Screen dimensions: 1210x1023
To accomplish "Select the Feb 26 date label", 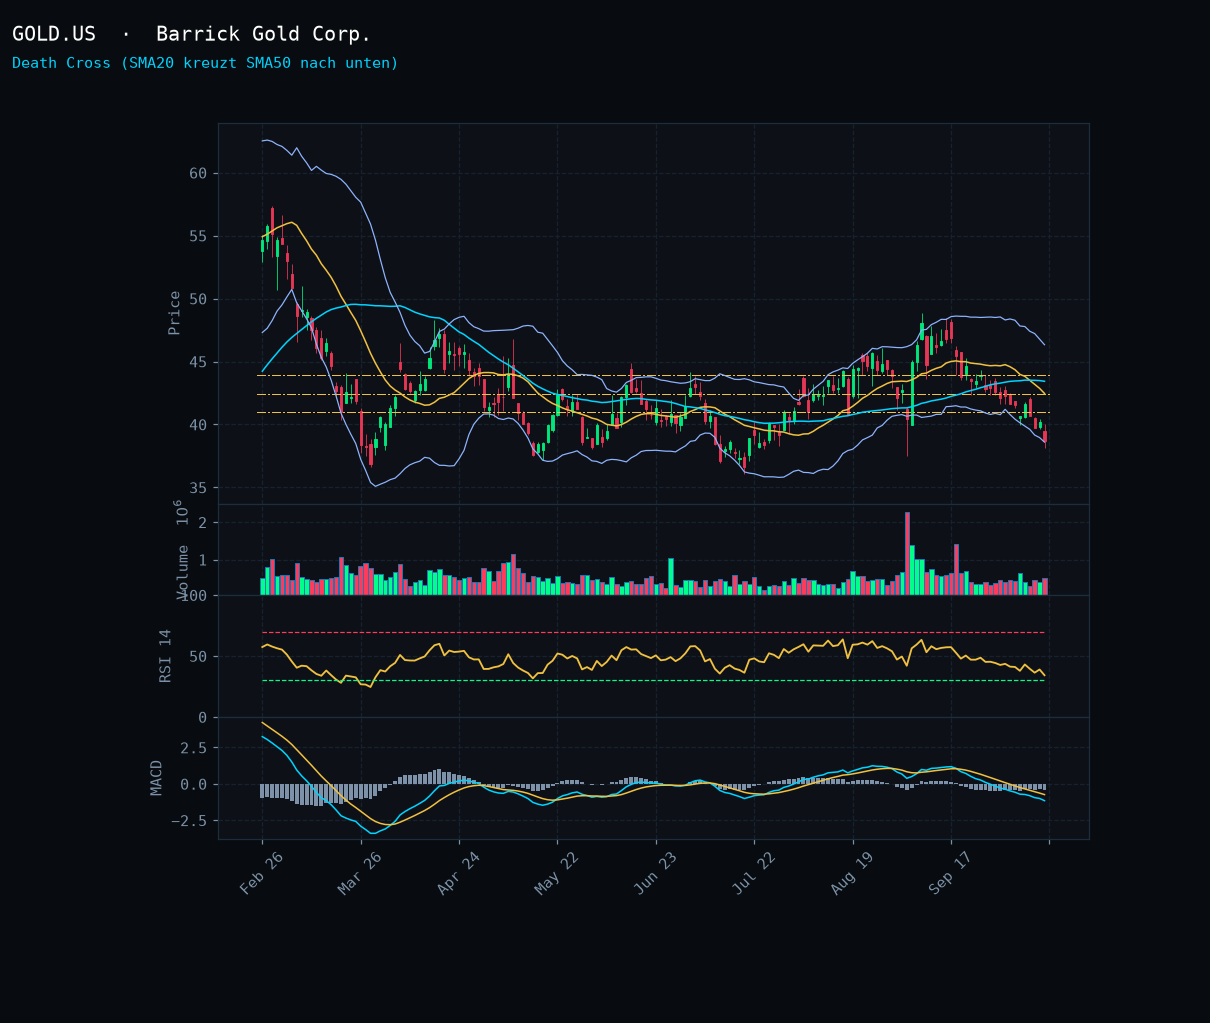I will [261, 874].
